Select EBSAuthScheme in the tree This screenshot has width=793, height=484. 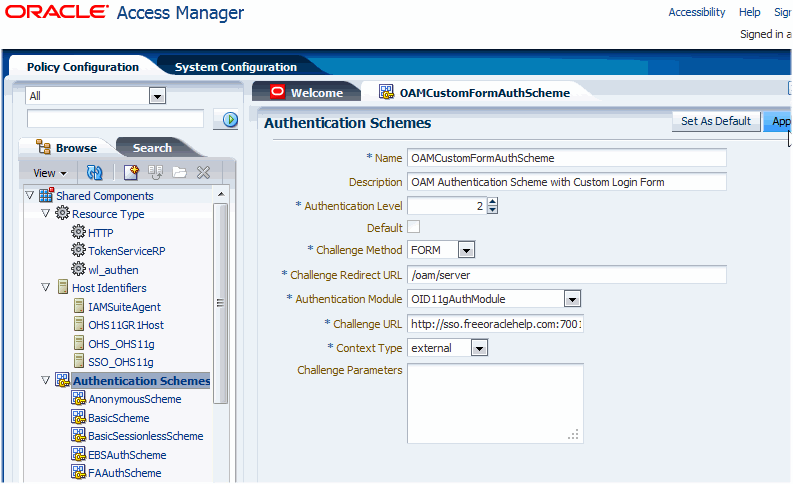coord(127,455)
